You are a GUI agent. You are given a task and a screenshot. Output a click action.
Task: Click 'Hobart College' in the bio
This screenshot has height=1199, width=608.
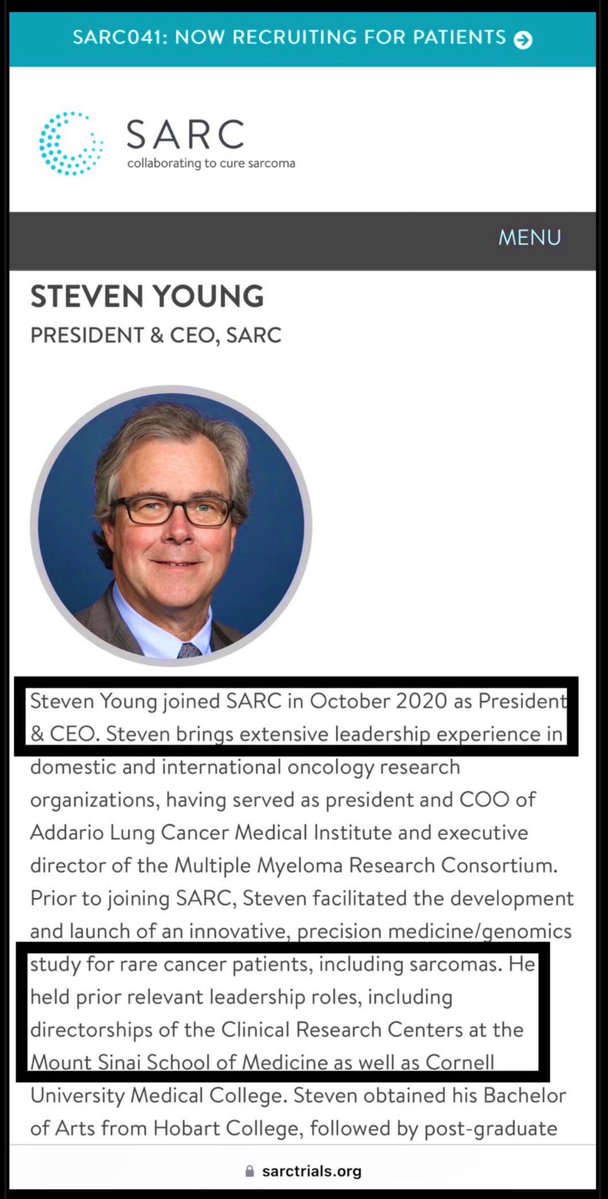coord(237,1127)
